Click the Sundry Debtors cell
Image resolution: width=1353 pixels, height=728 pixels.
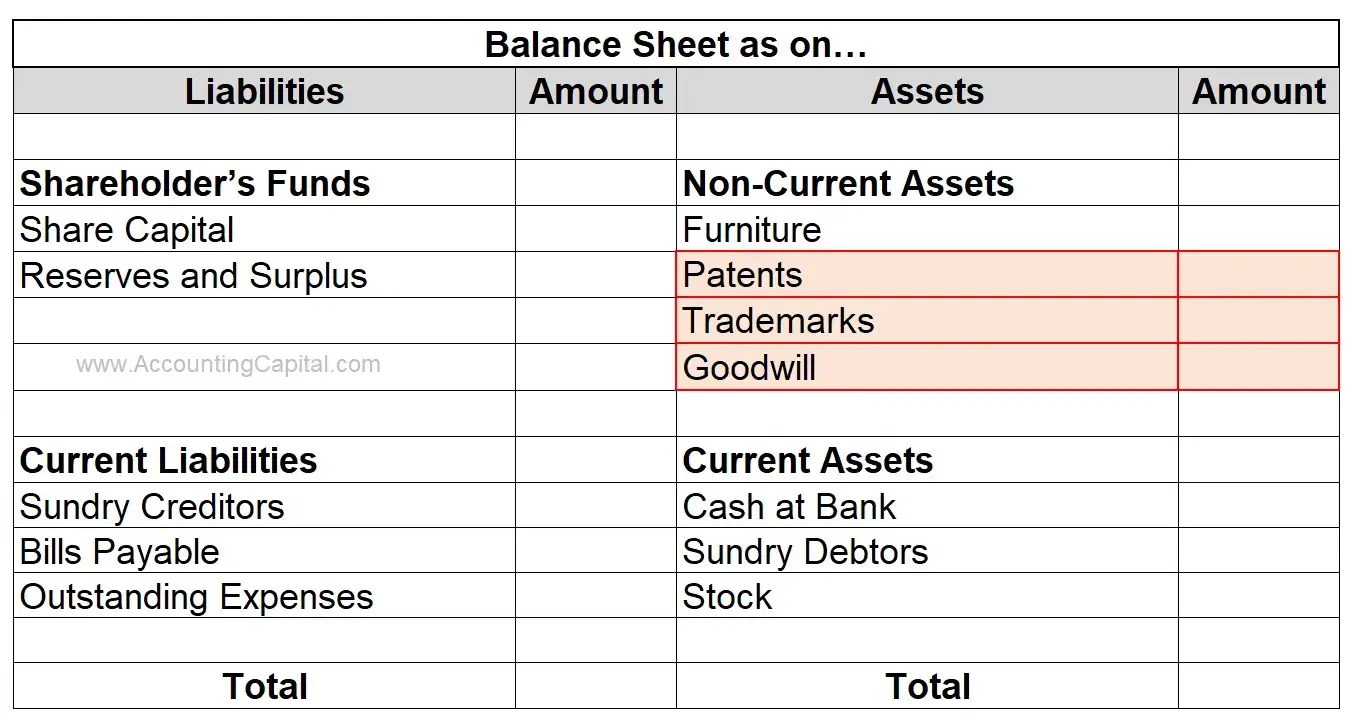[927, 551]
